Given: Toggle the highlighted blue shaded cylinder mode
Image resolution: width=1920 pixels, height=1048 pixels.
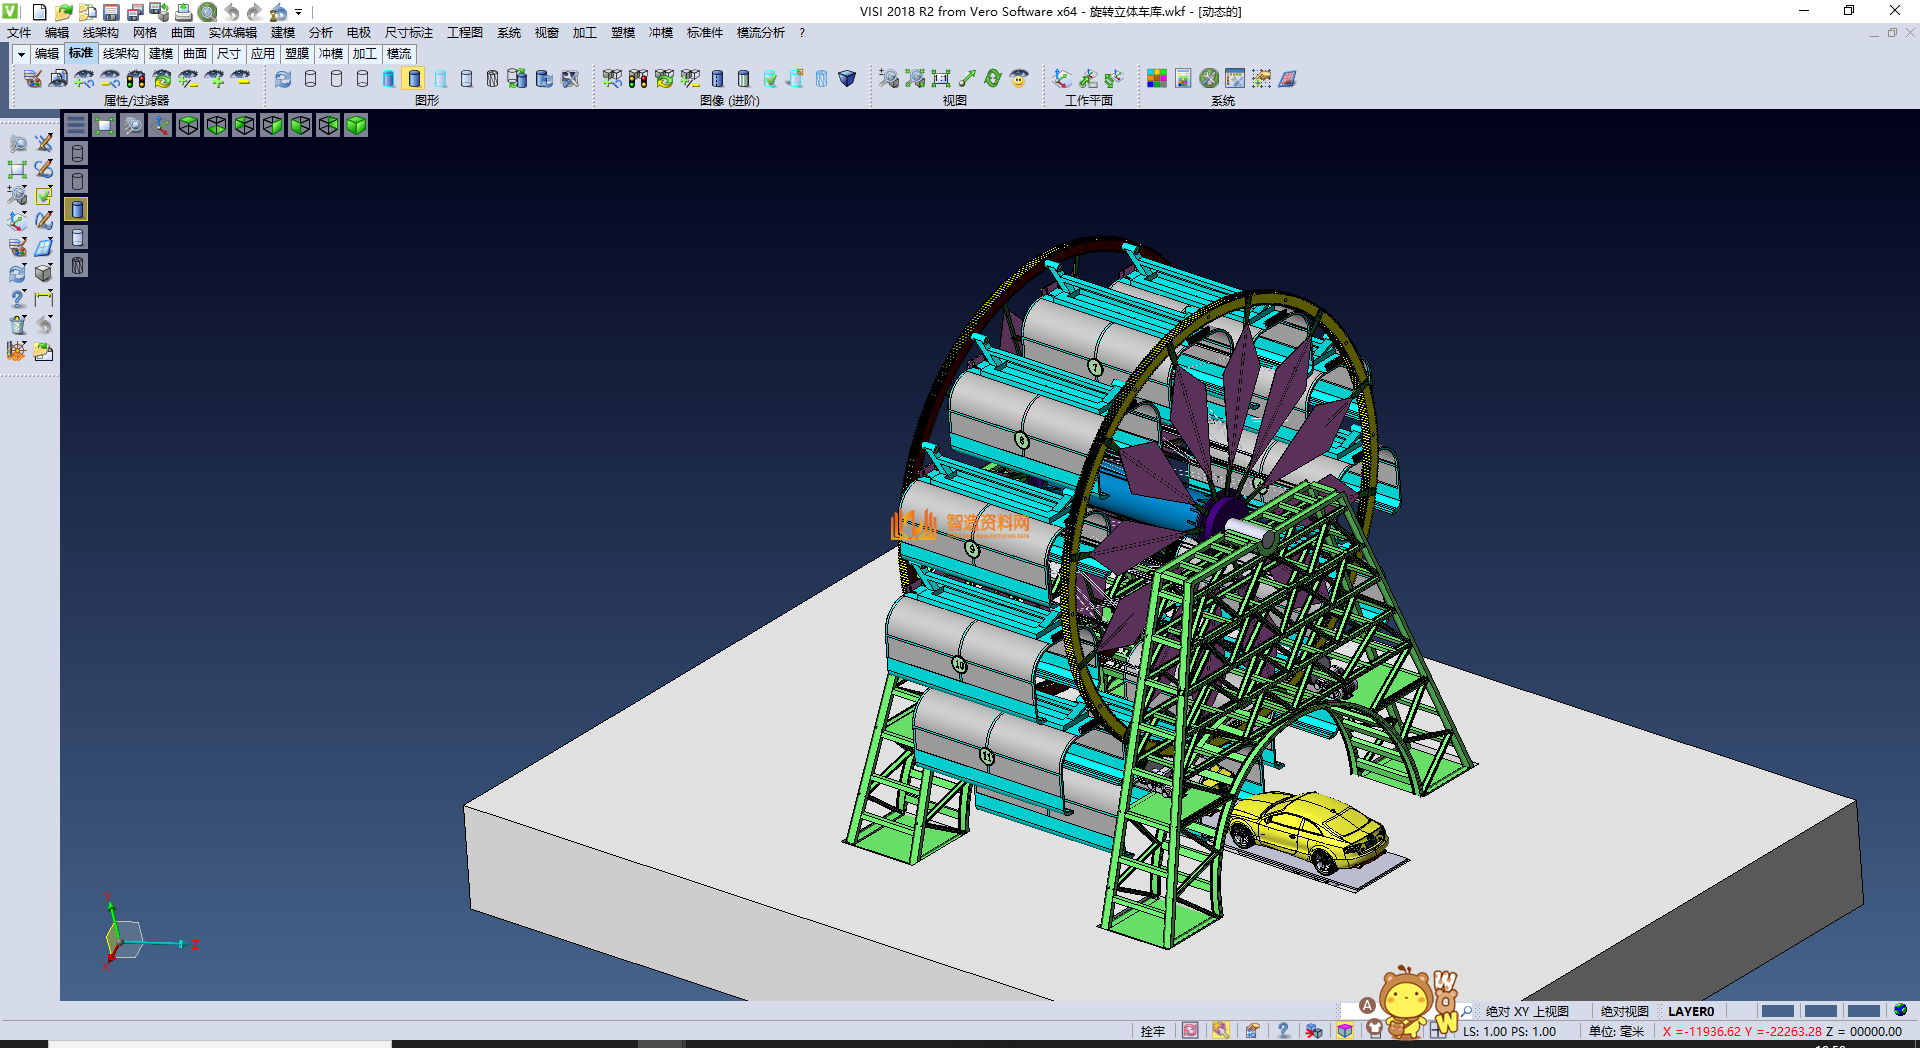Looking at the screenshot, I should click(x=414, y=79).
